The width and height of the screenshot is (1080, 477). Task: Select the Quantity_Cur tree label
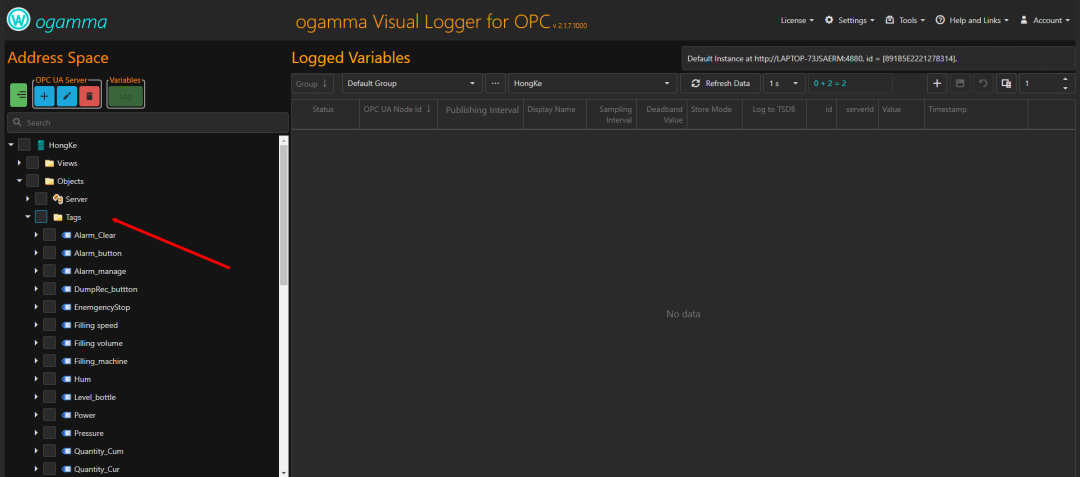pyautogui.click(x=98, y=469)
